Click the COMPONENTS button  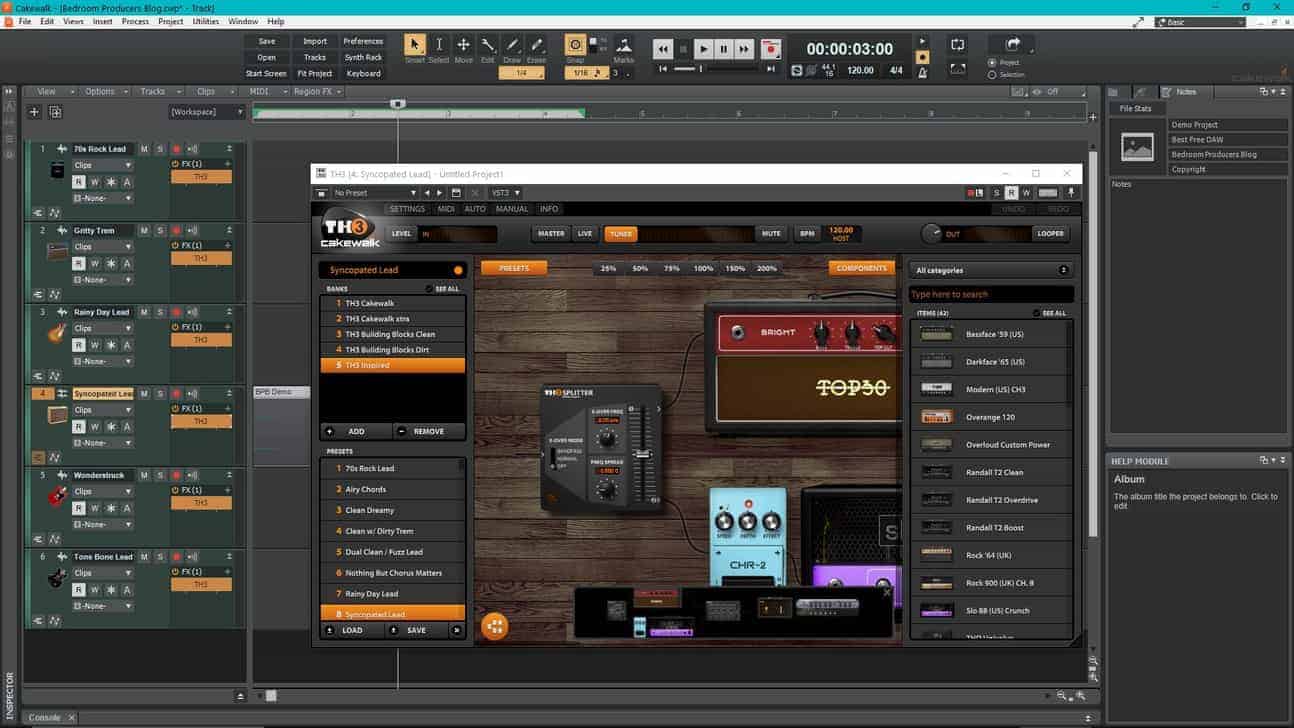point(861,268)
